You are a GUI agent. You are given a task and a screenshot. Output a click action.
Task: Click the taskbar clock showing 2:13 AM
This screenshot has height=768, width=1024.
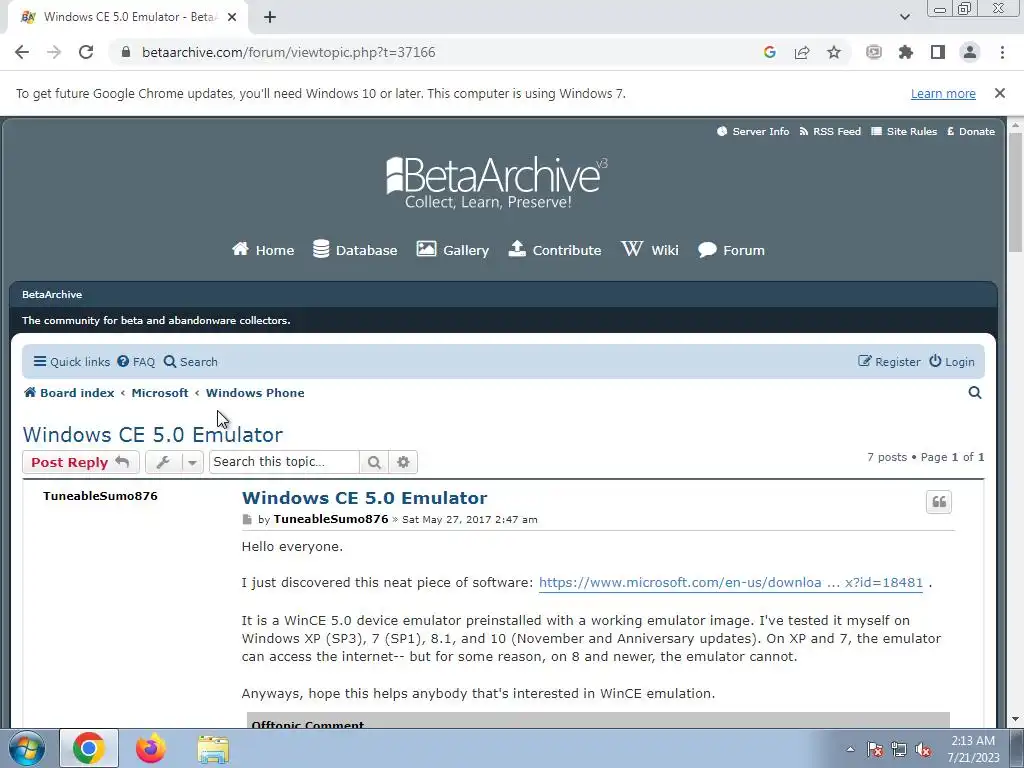[x=973, y=749]
